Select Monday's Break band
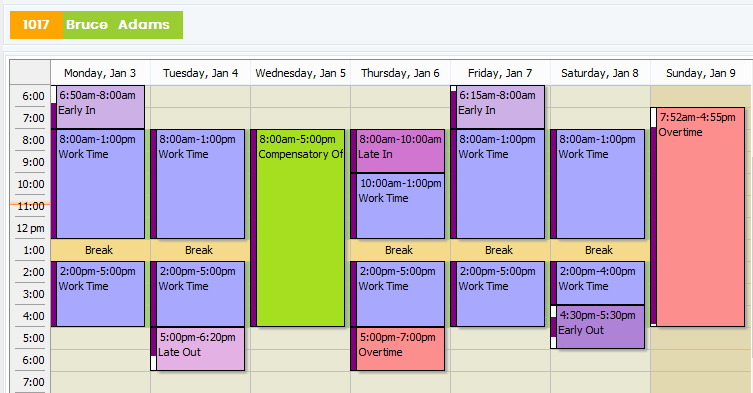This screenshot has width=753, height=393. (100, 250)
